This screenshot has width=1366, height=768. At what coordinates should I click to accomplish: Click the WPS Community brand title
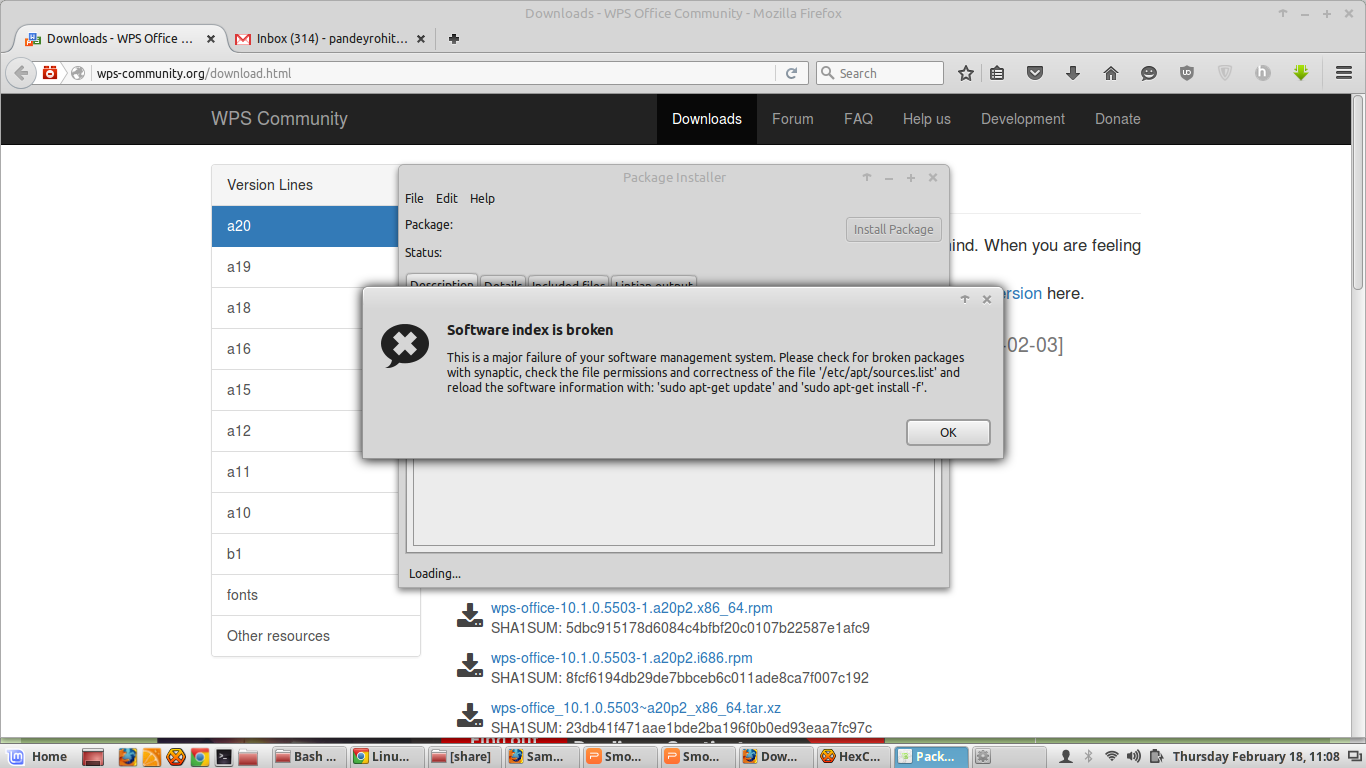279,119
